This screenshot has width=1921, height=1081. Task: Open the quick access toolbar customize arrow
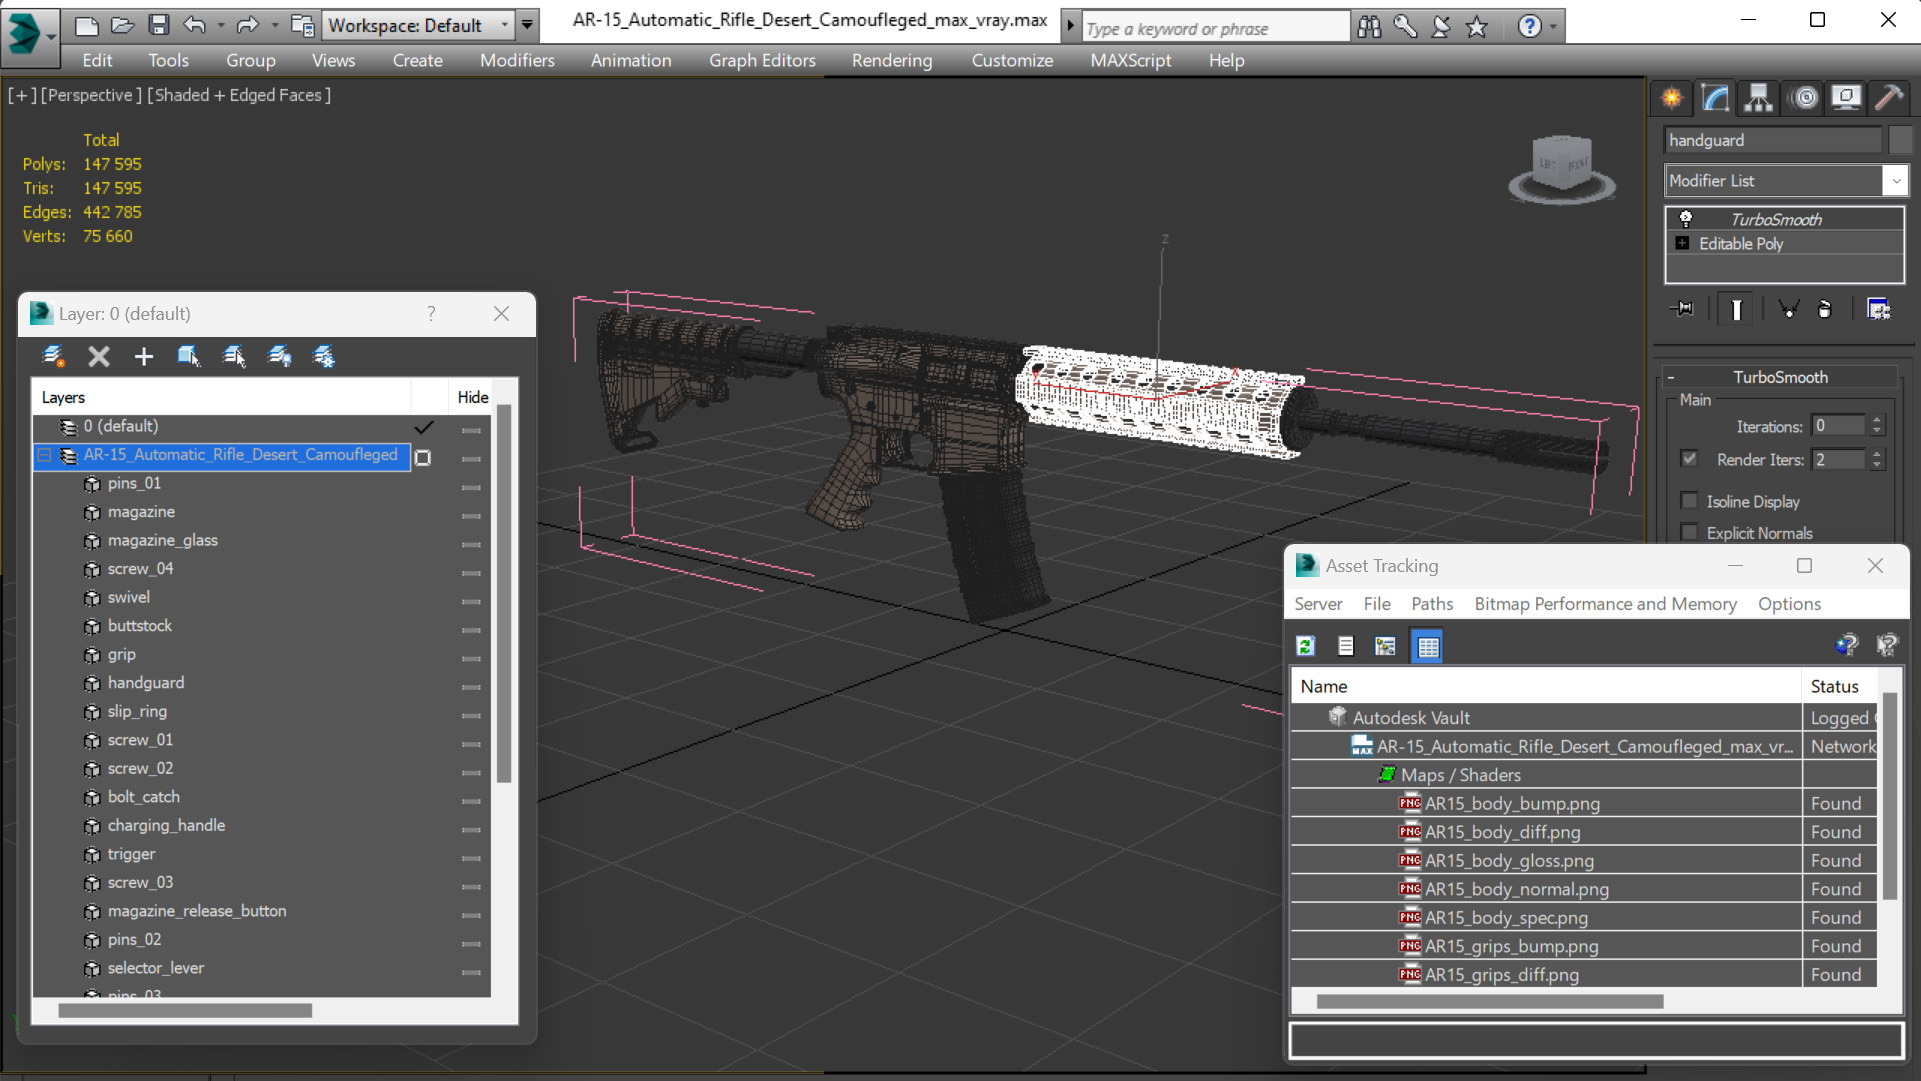coord(527,25)
